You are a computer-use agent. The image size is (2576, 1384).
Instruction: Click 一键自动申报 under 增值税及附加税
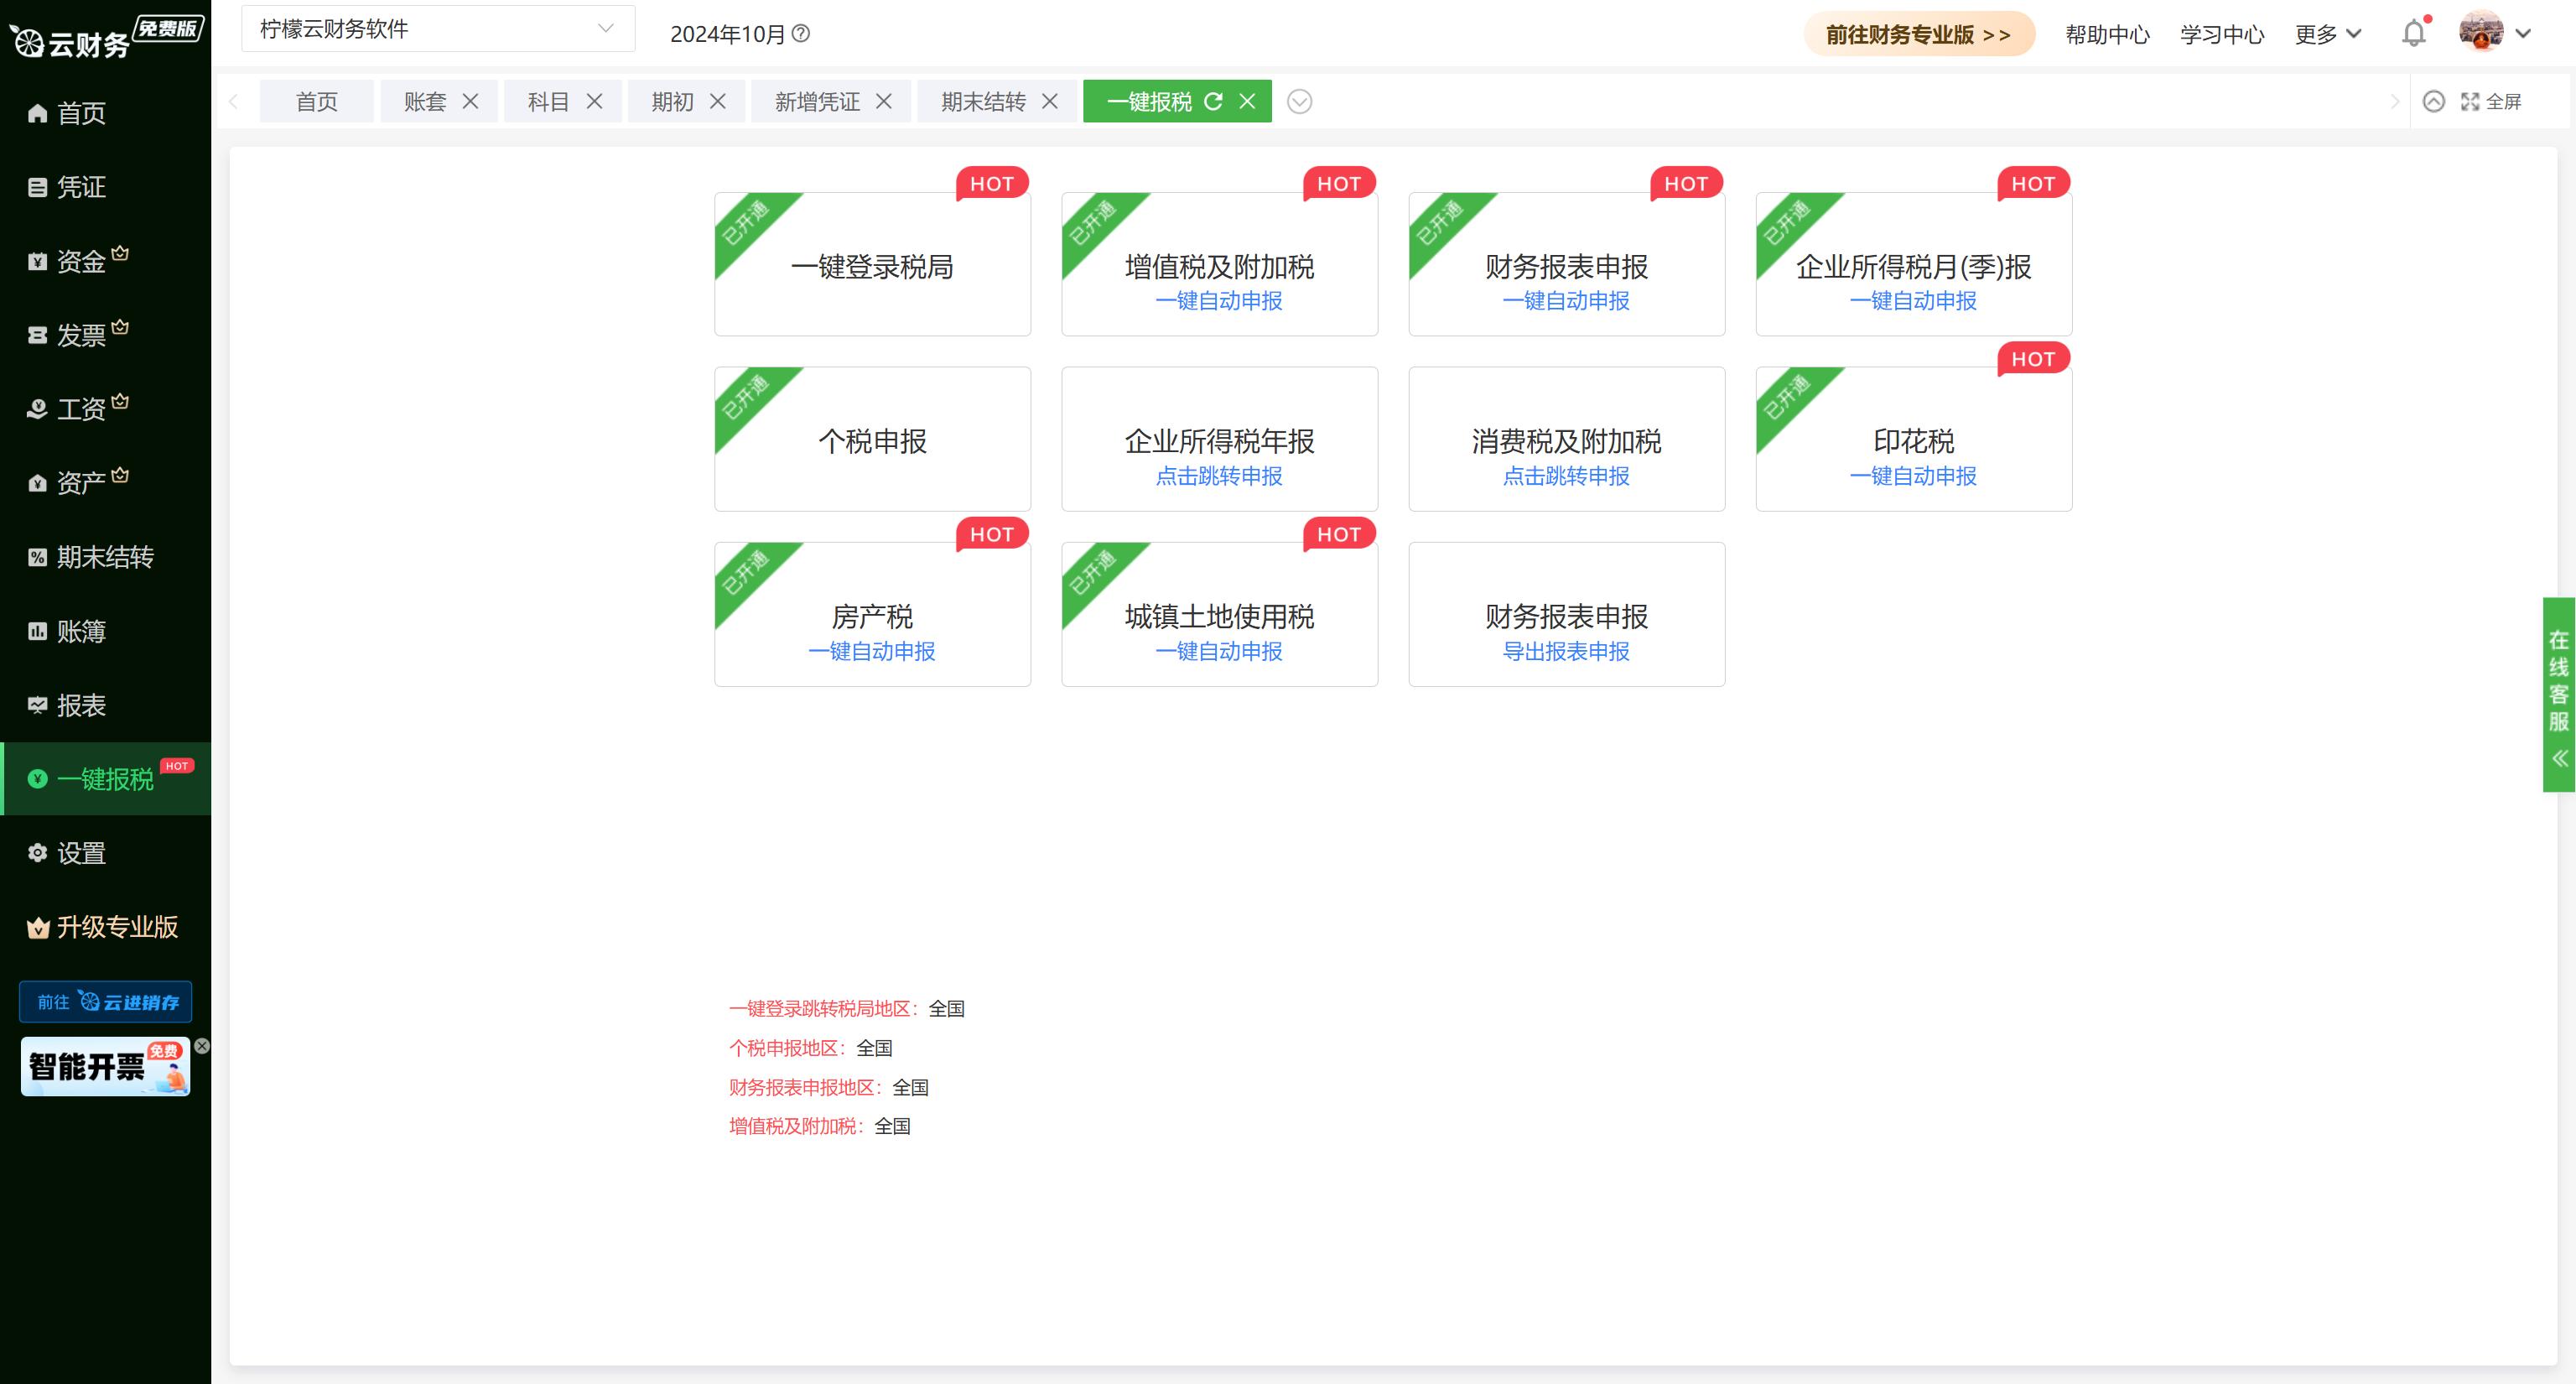pyautogui.click(x=1219, y=301)
